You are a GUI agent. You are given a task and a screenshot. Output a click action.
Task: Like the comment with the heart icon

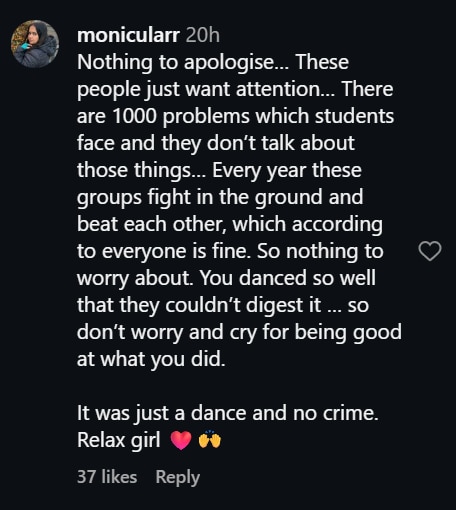click(x=430, y=251)
